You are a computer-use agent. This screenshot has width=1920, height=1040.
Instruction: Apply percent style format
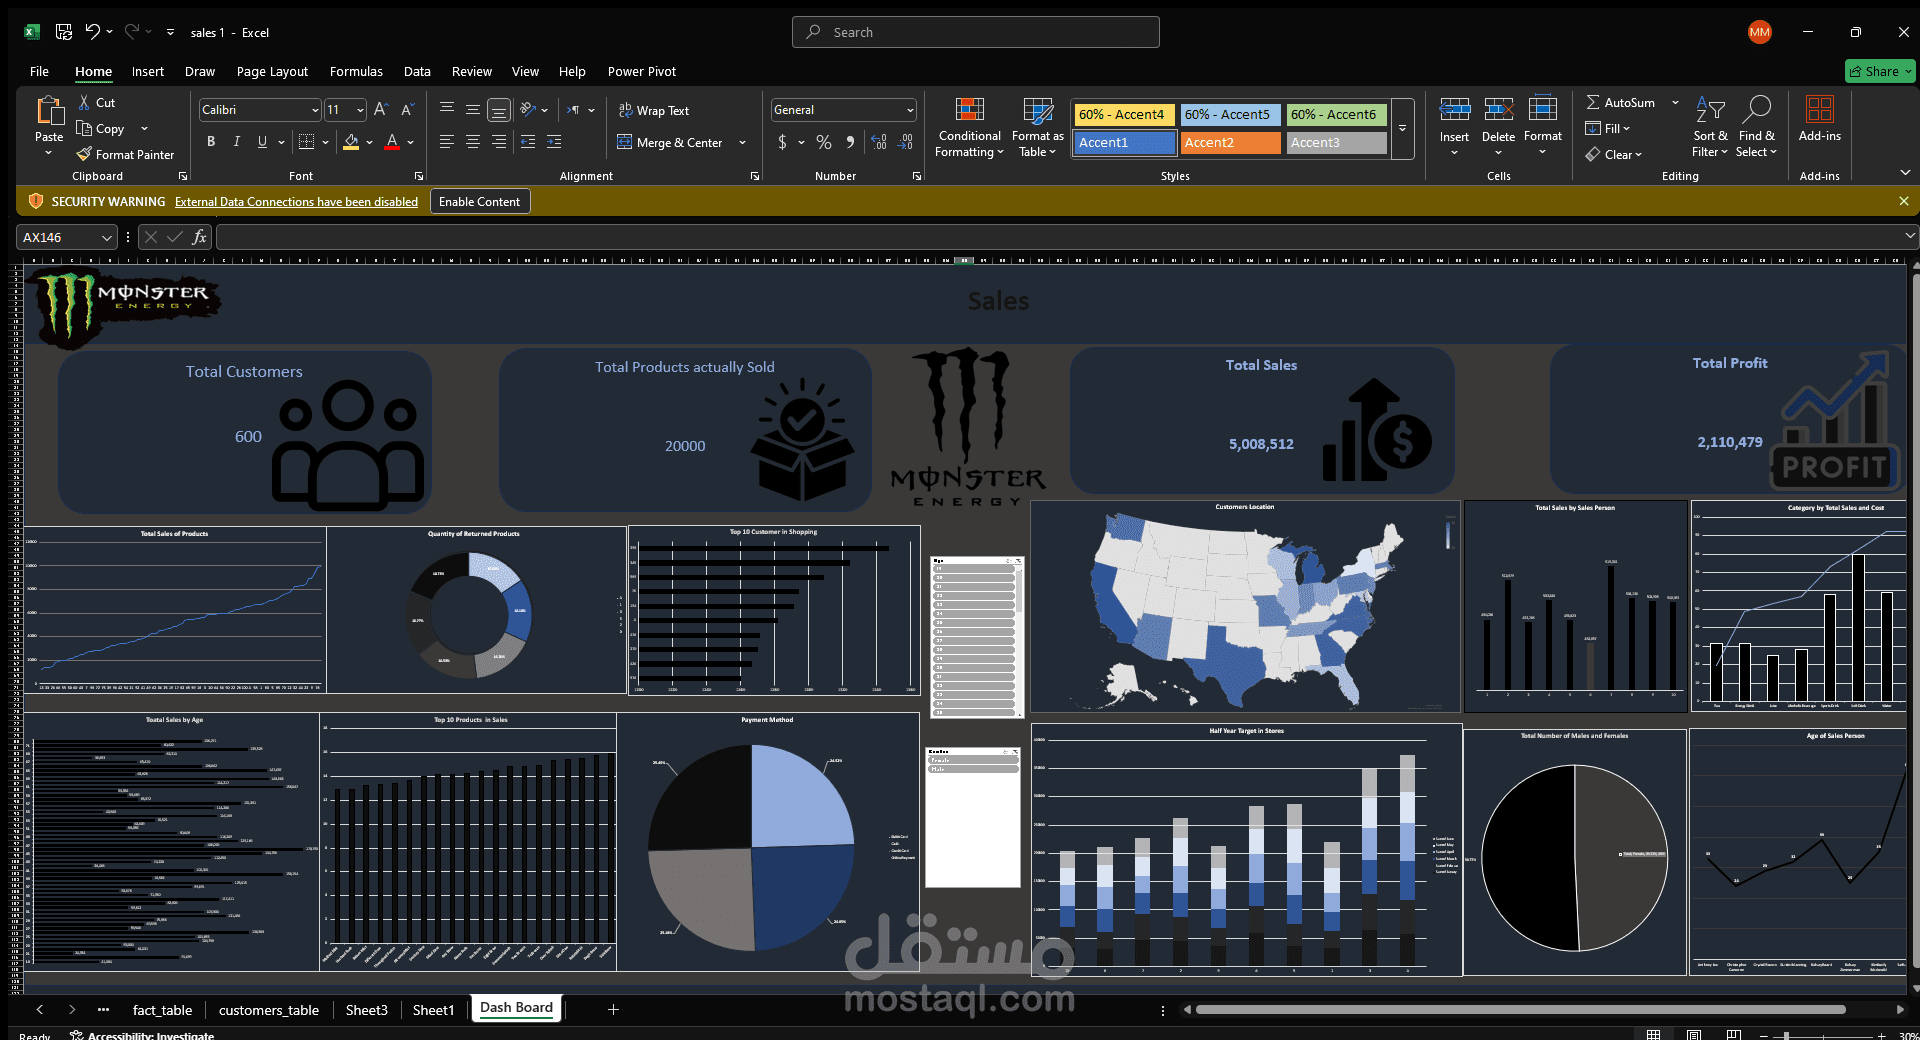point(824,142)
